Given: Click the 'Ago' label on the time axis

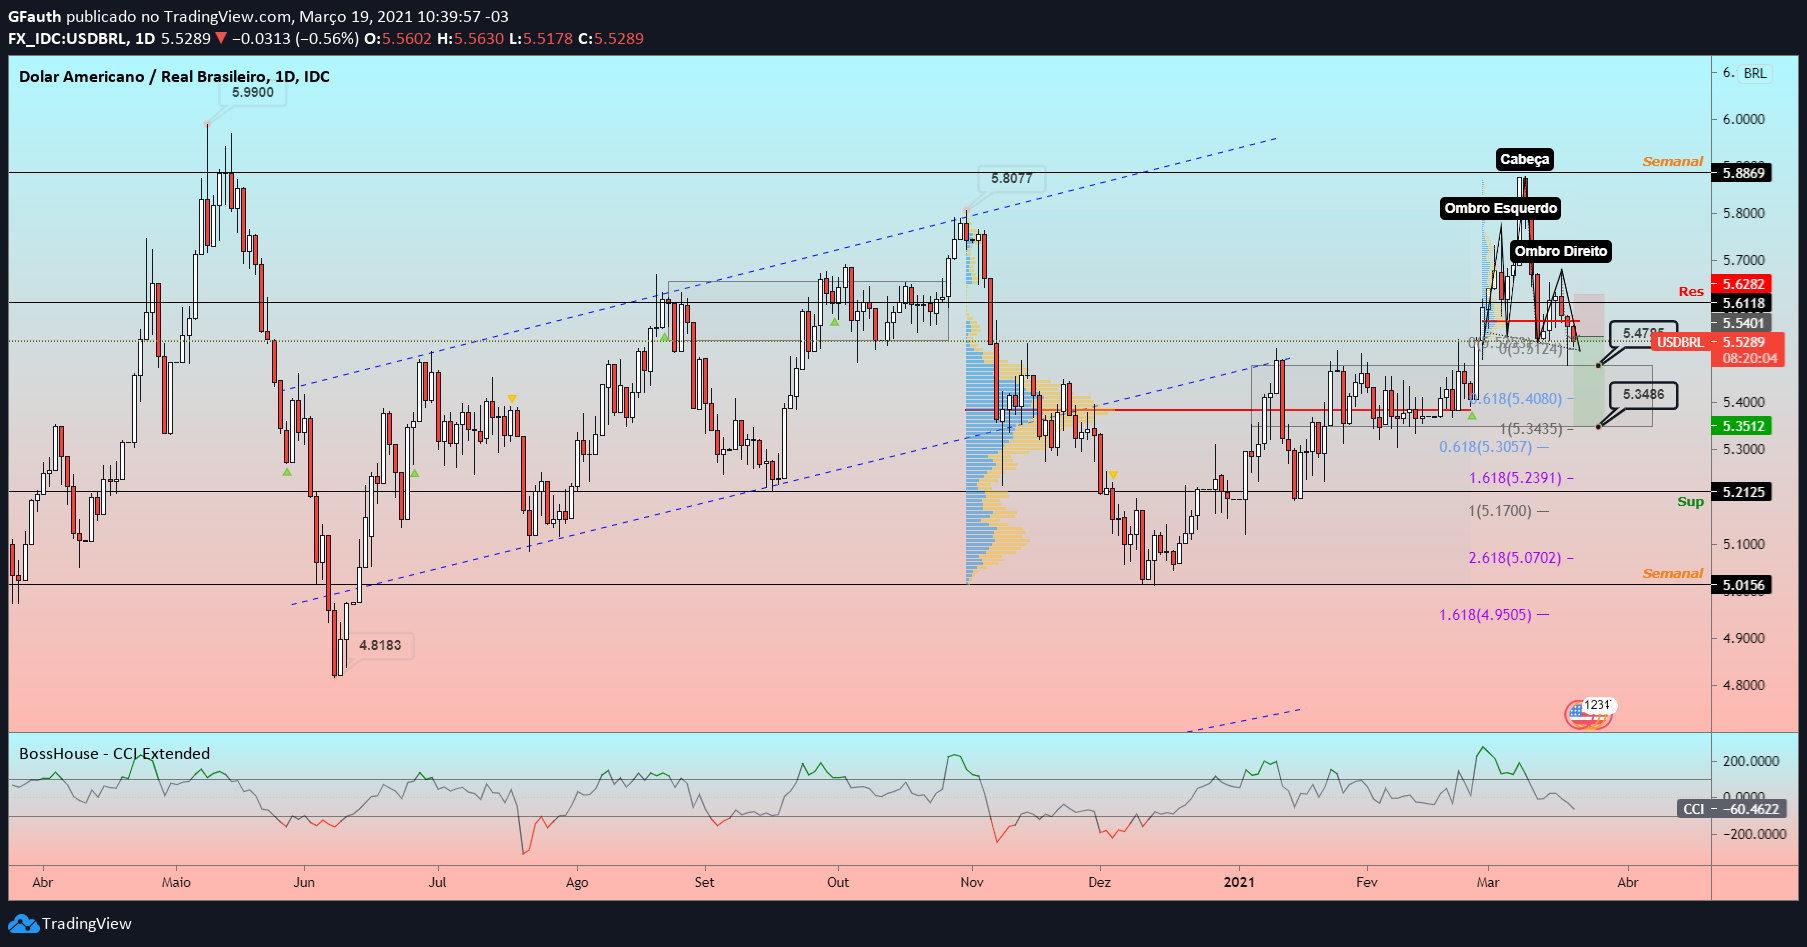Looking at the screenshot, I should (577, 883).
